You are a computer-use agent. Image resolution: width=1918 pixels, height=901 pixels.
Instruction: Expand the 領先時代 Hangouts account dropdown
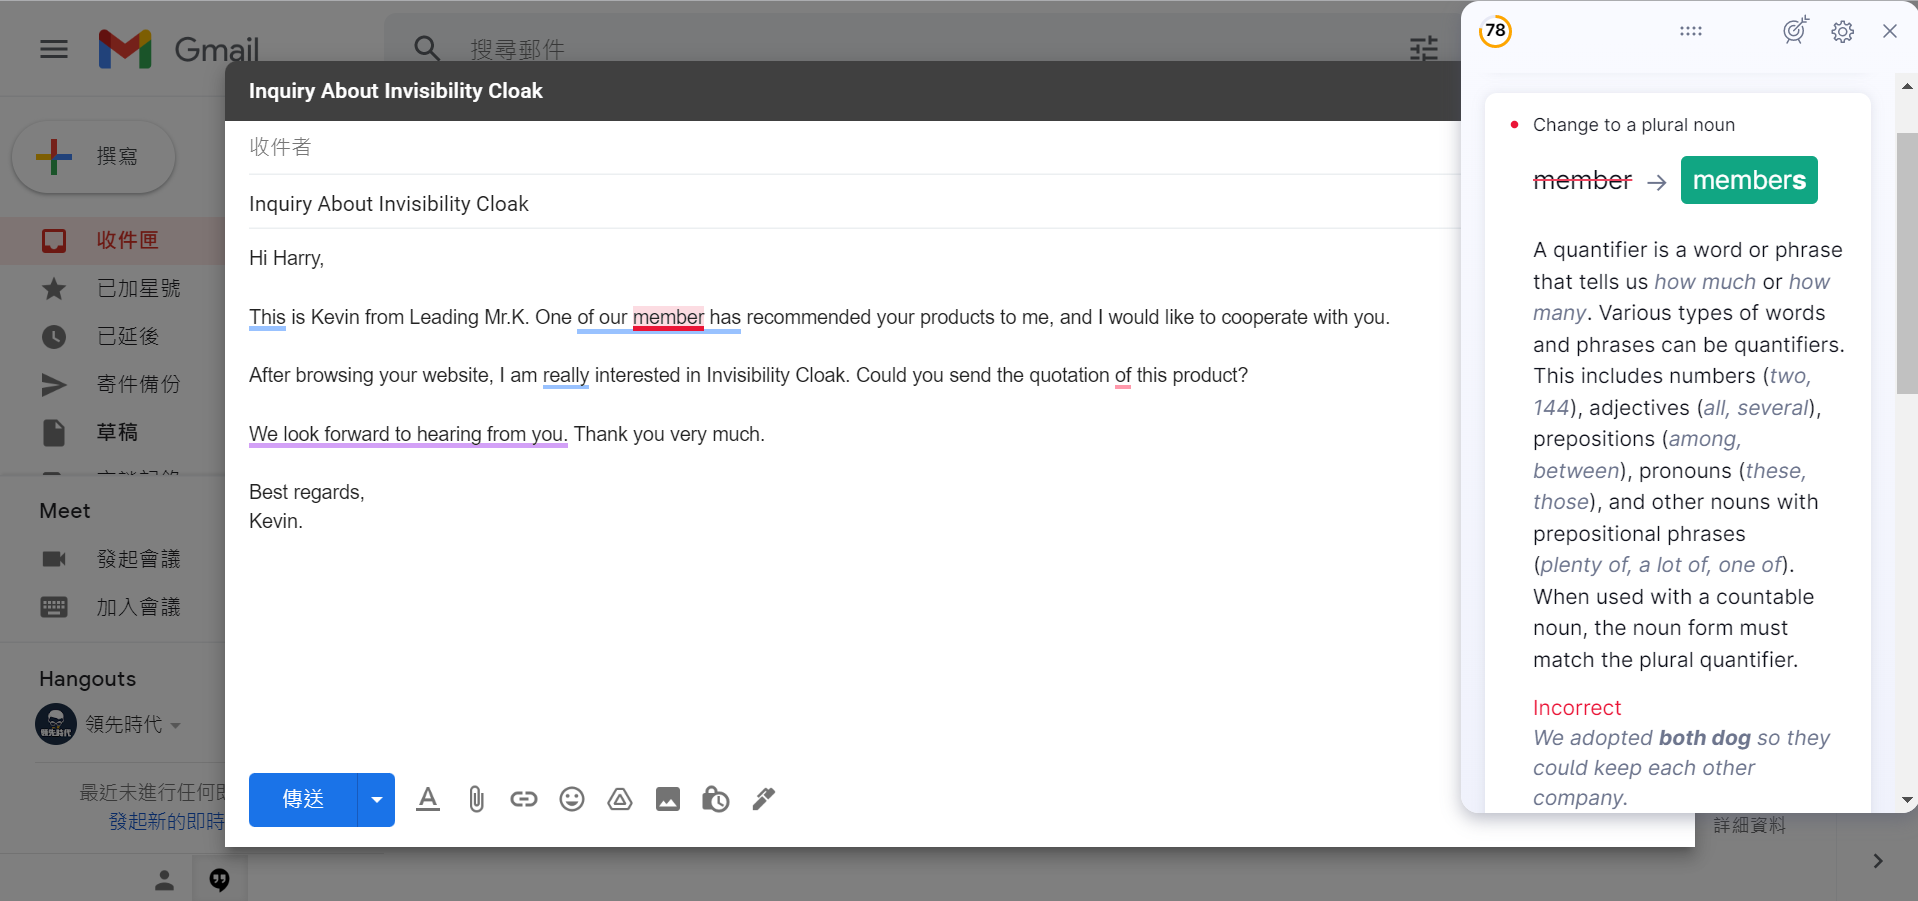click(176, 725)
